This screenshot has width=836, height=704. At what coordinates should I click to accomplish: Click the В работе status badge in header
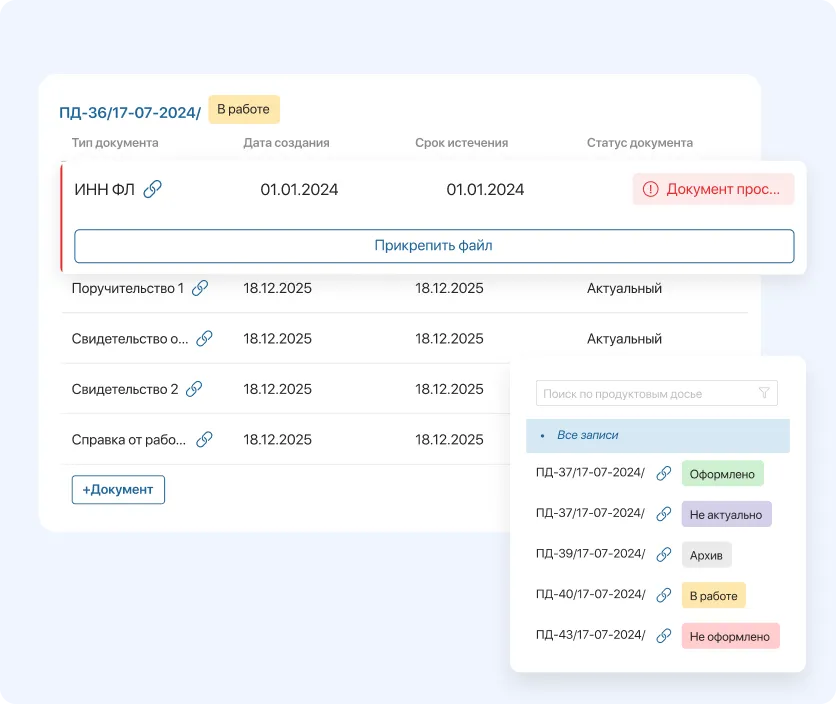244,109
